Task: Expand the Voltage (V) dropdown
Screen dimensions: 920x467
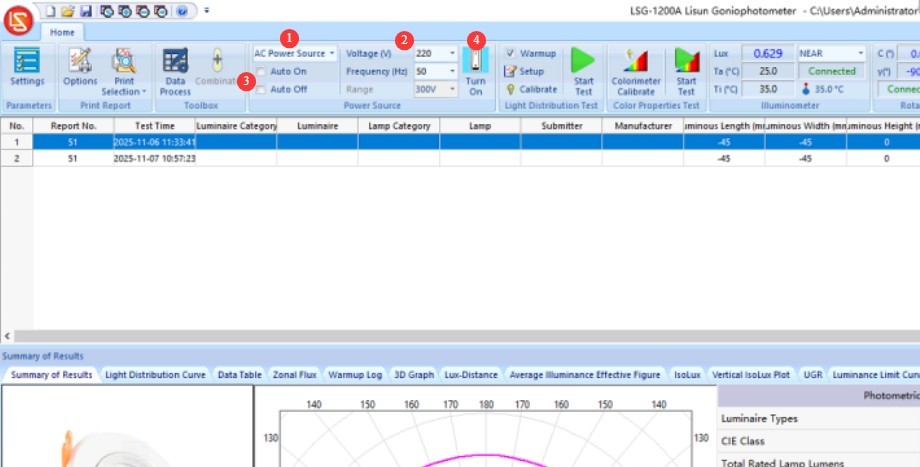Action: (x=452, y=53)
